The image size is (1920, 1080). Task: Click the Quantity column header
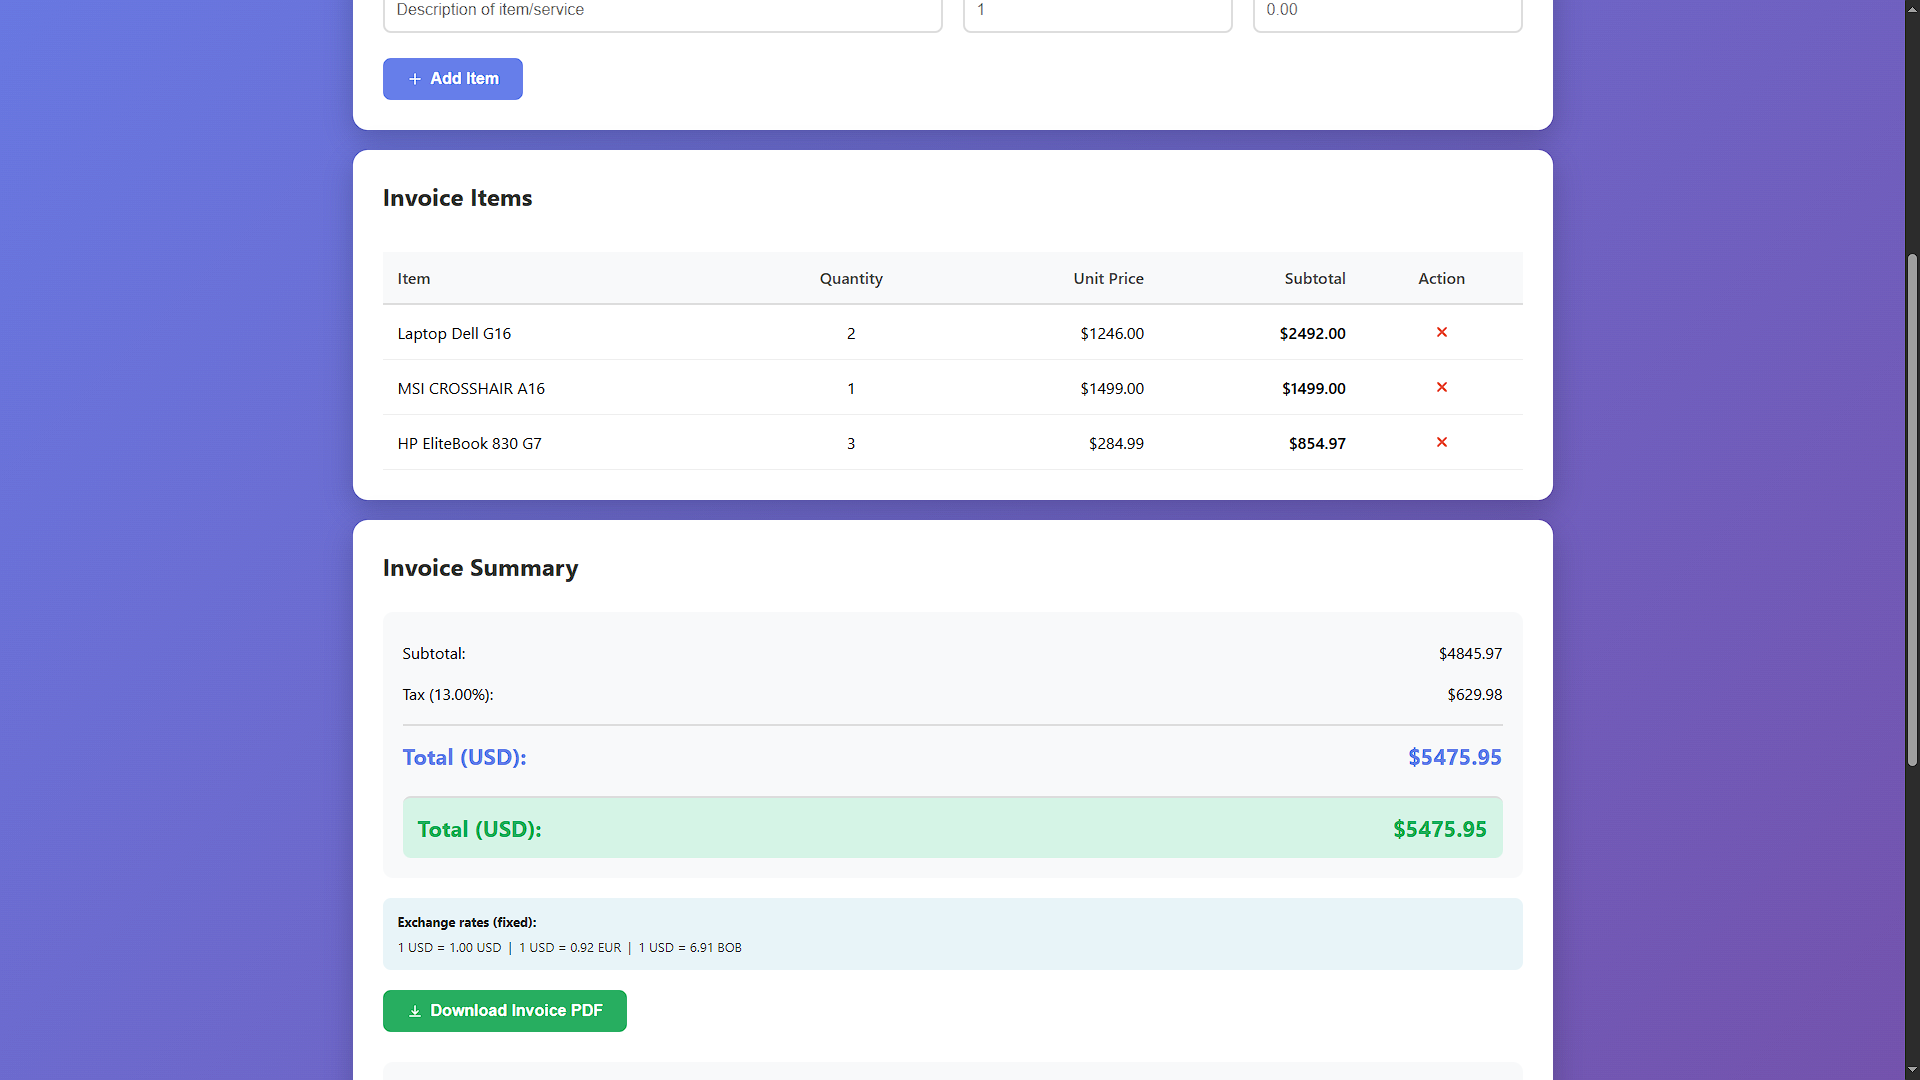click(851, 279)
